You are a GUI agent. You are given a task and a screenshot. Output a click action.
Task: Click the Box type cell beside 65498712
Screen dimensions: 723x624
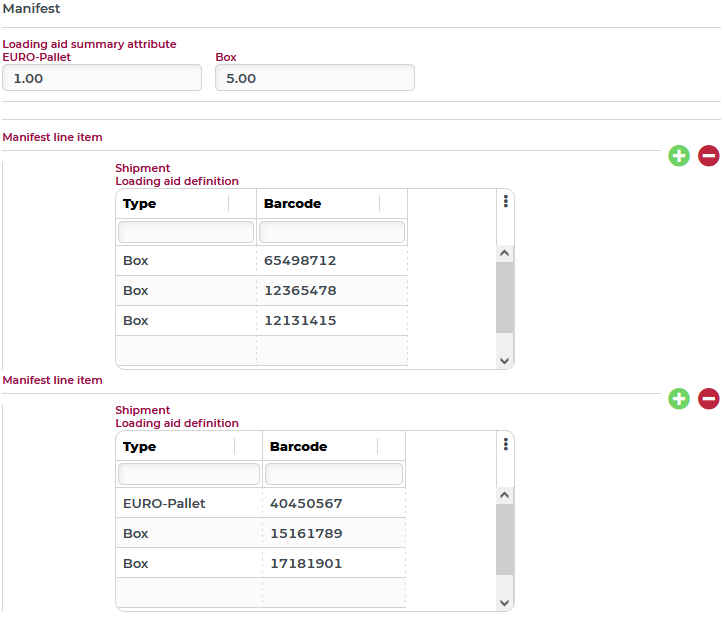click(186, 261)
